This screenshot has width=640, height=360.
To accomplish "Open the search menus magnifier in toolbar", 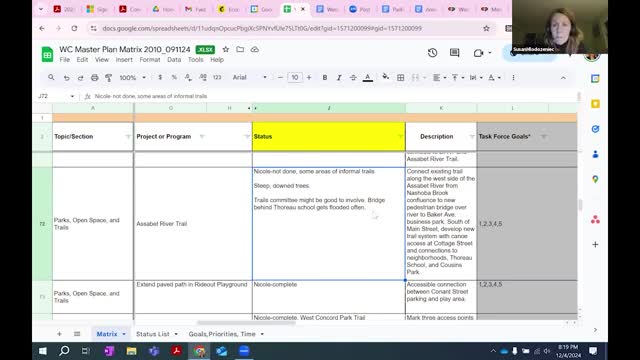I will [51, 77].
